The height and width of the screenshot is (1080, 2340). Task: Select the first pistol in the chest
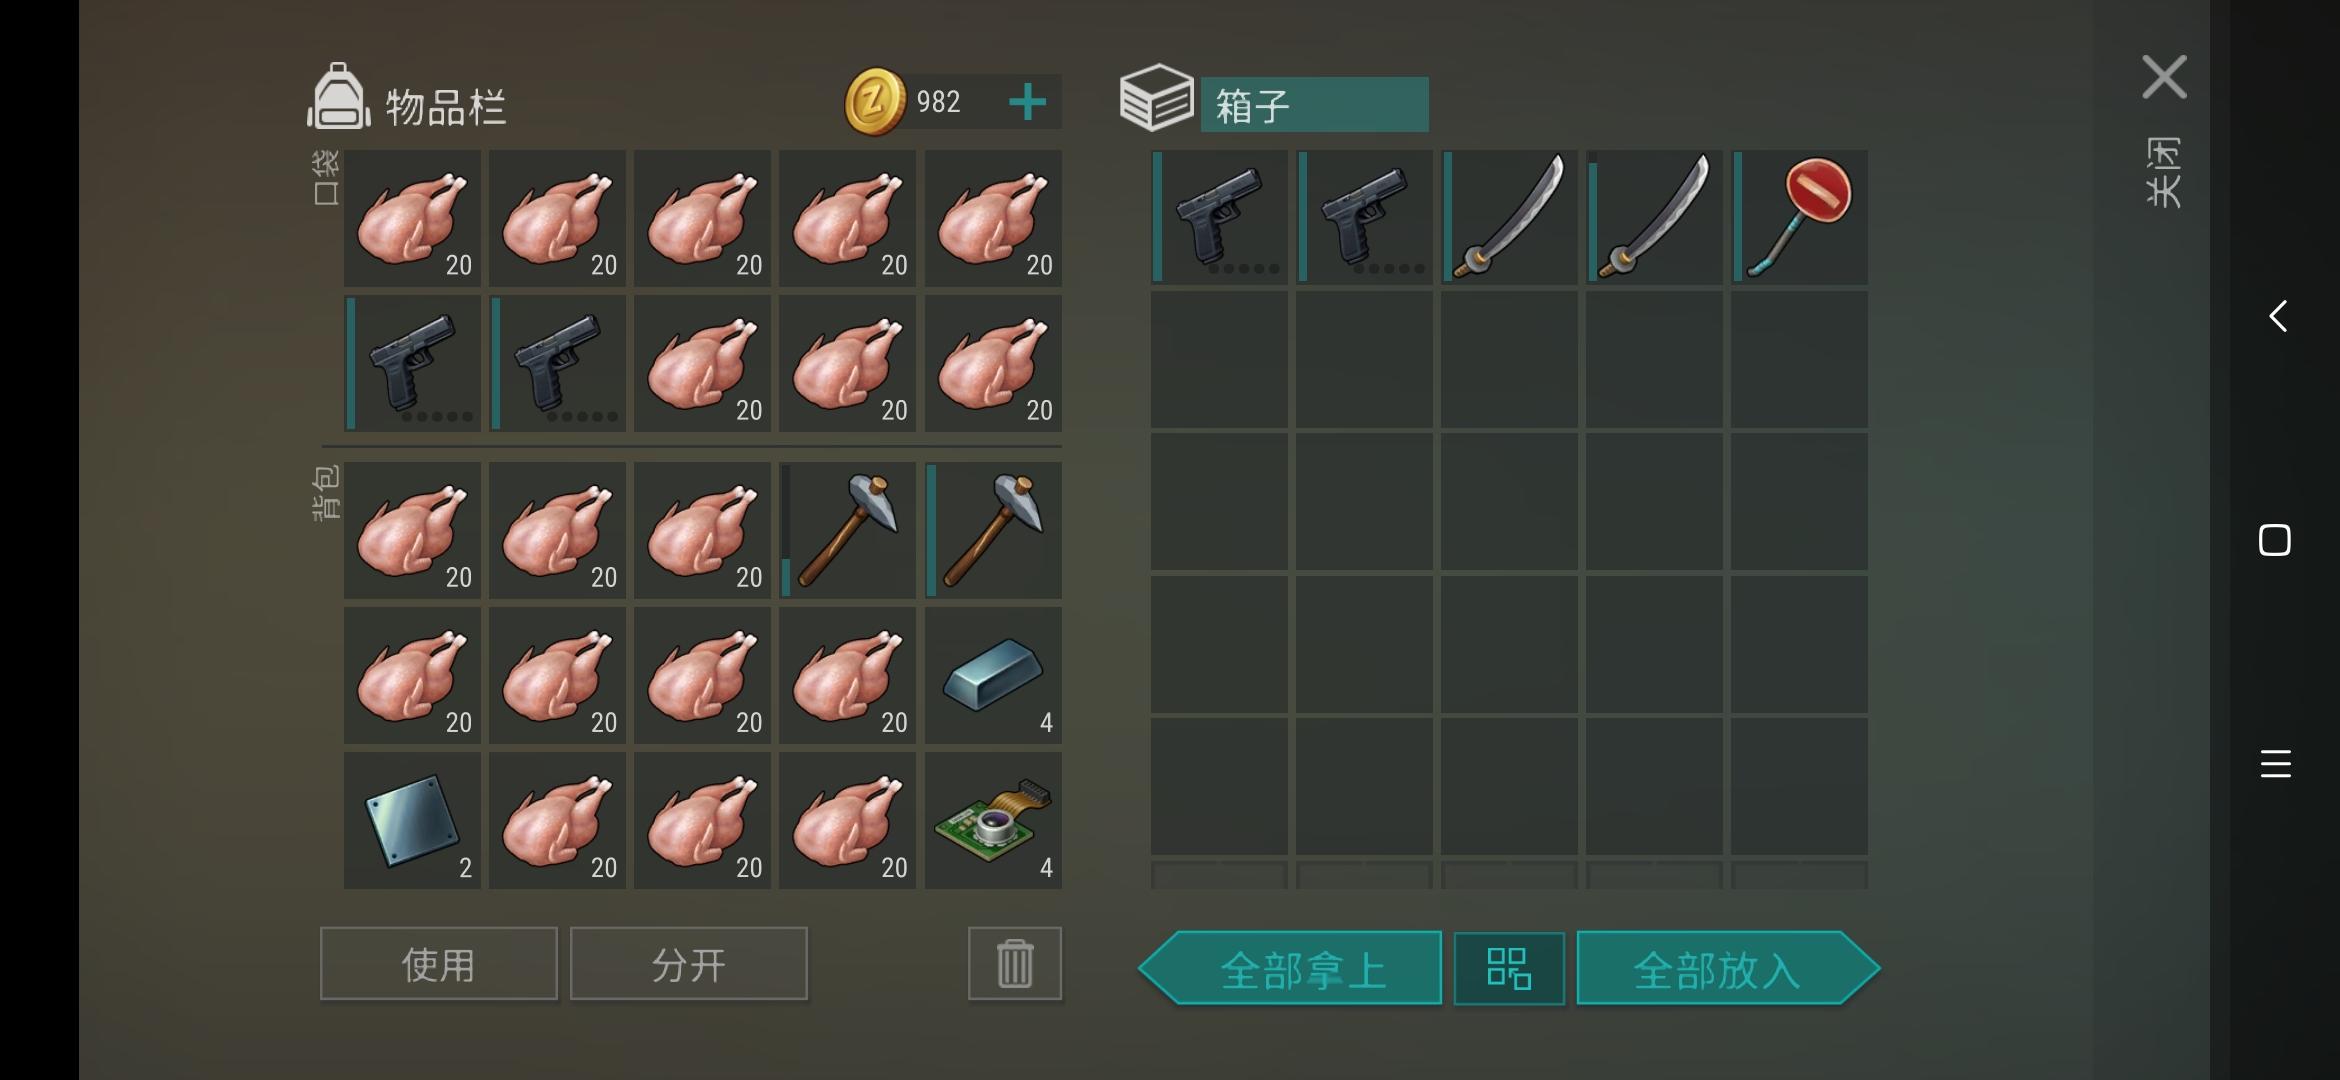click(x=1219, y=217)
